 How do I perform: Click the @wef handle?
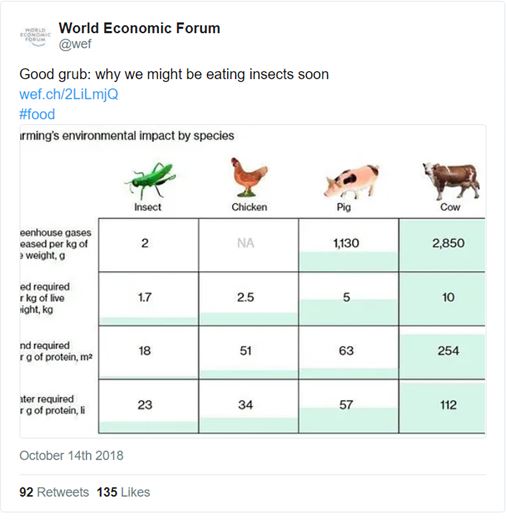(75, 44)
